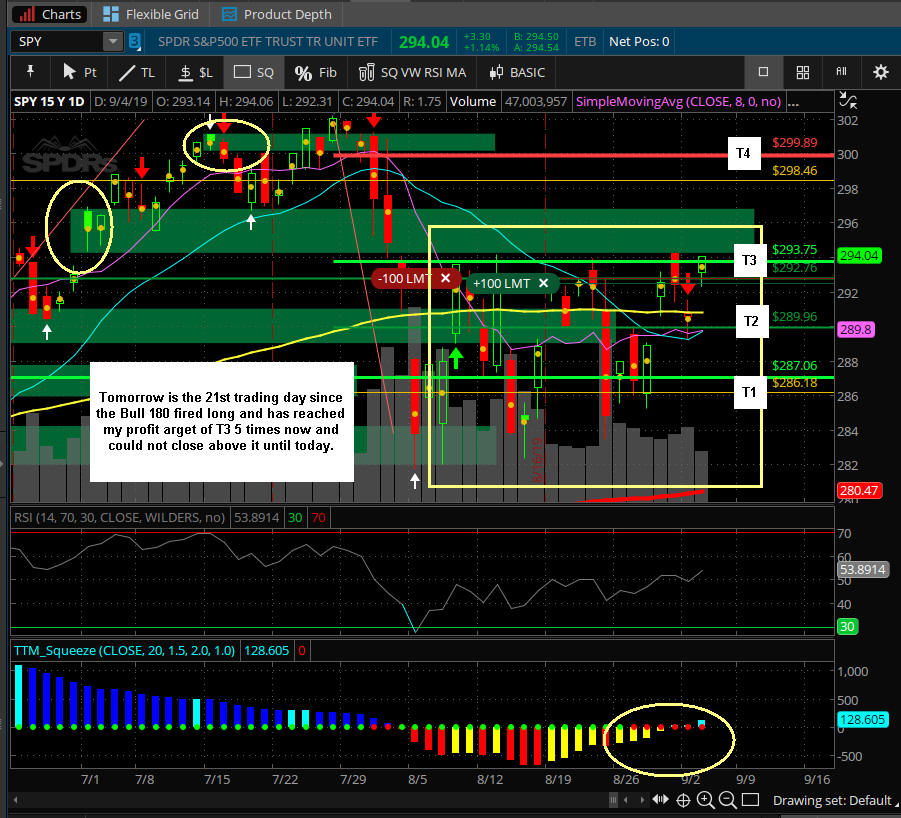Click the TTM_Squeeze (CLOSE, 20, 1.5, 2.0, 1.0) label
This screenshot has height=818, width=901.
point(124,650)
